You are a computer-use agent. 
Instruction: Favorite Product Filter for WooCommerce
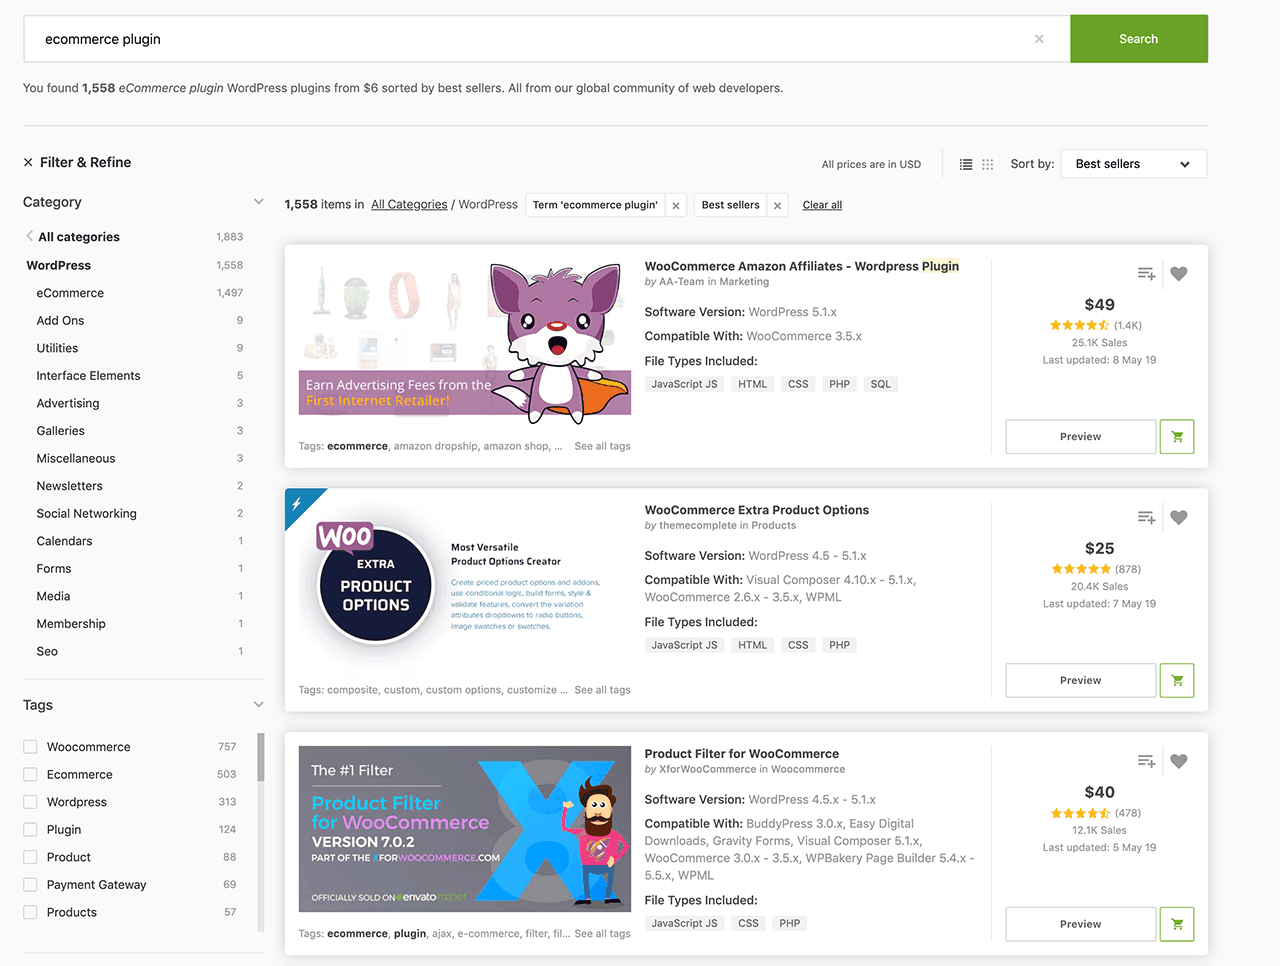pyautogui.click(x=1179, y=761)
